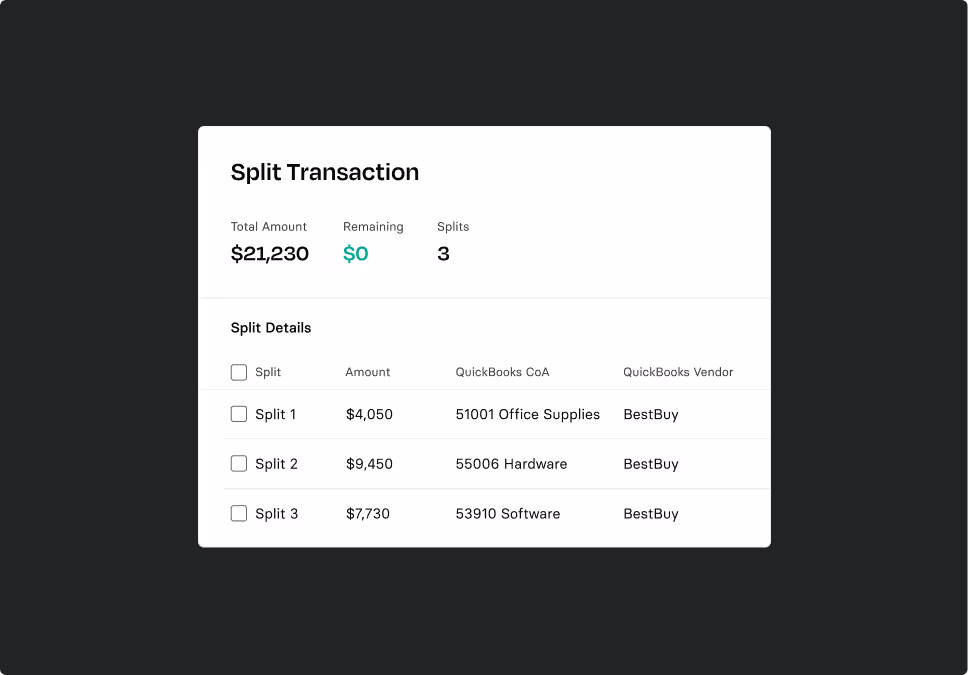Click the Total Amount $21,230 value

[270, 254]
